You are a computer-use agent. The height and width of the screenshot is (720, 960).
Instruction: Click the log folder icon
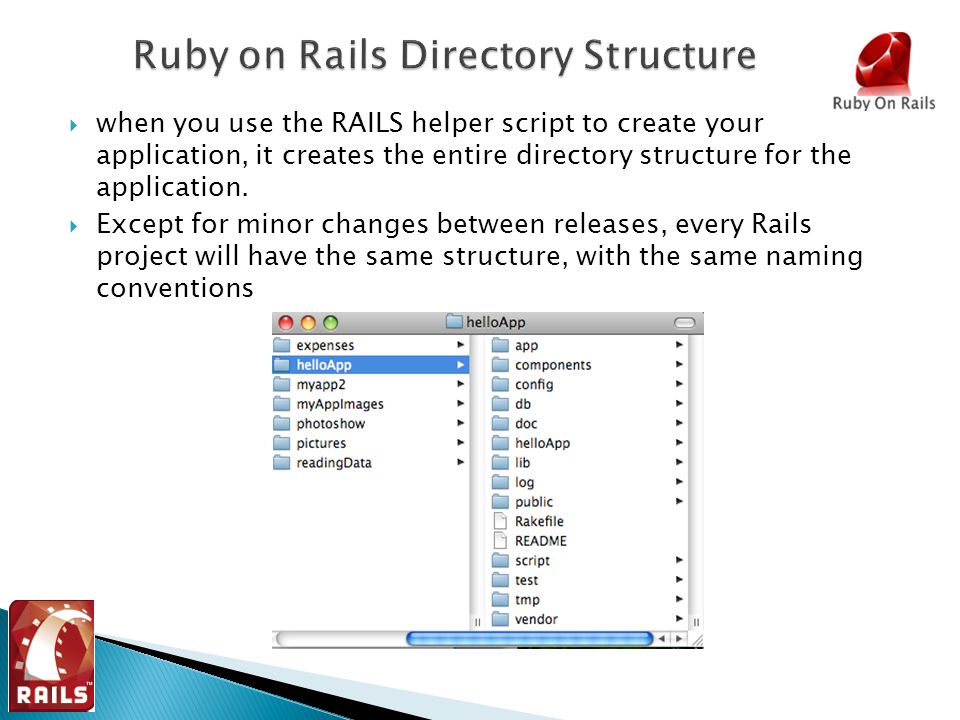pos(500,482)
